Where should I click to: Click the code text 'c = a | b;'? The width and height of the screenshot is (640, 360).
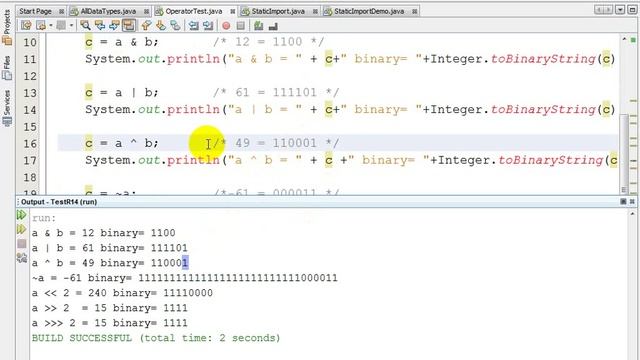[x=122, y=93]
